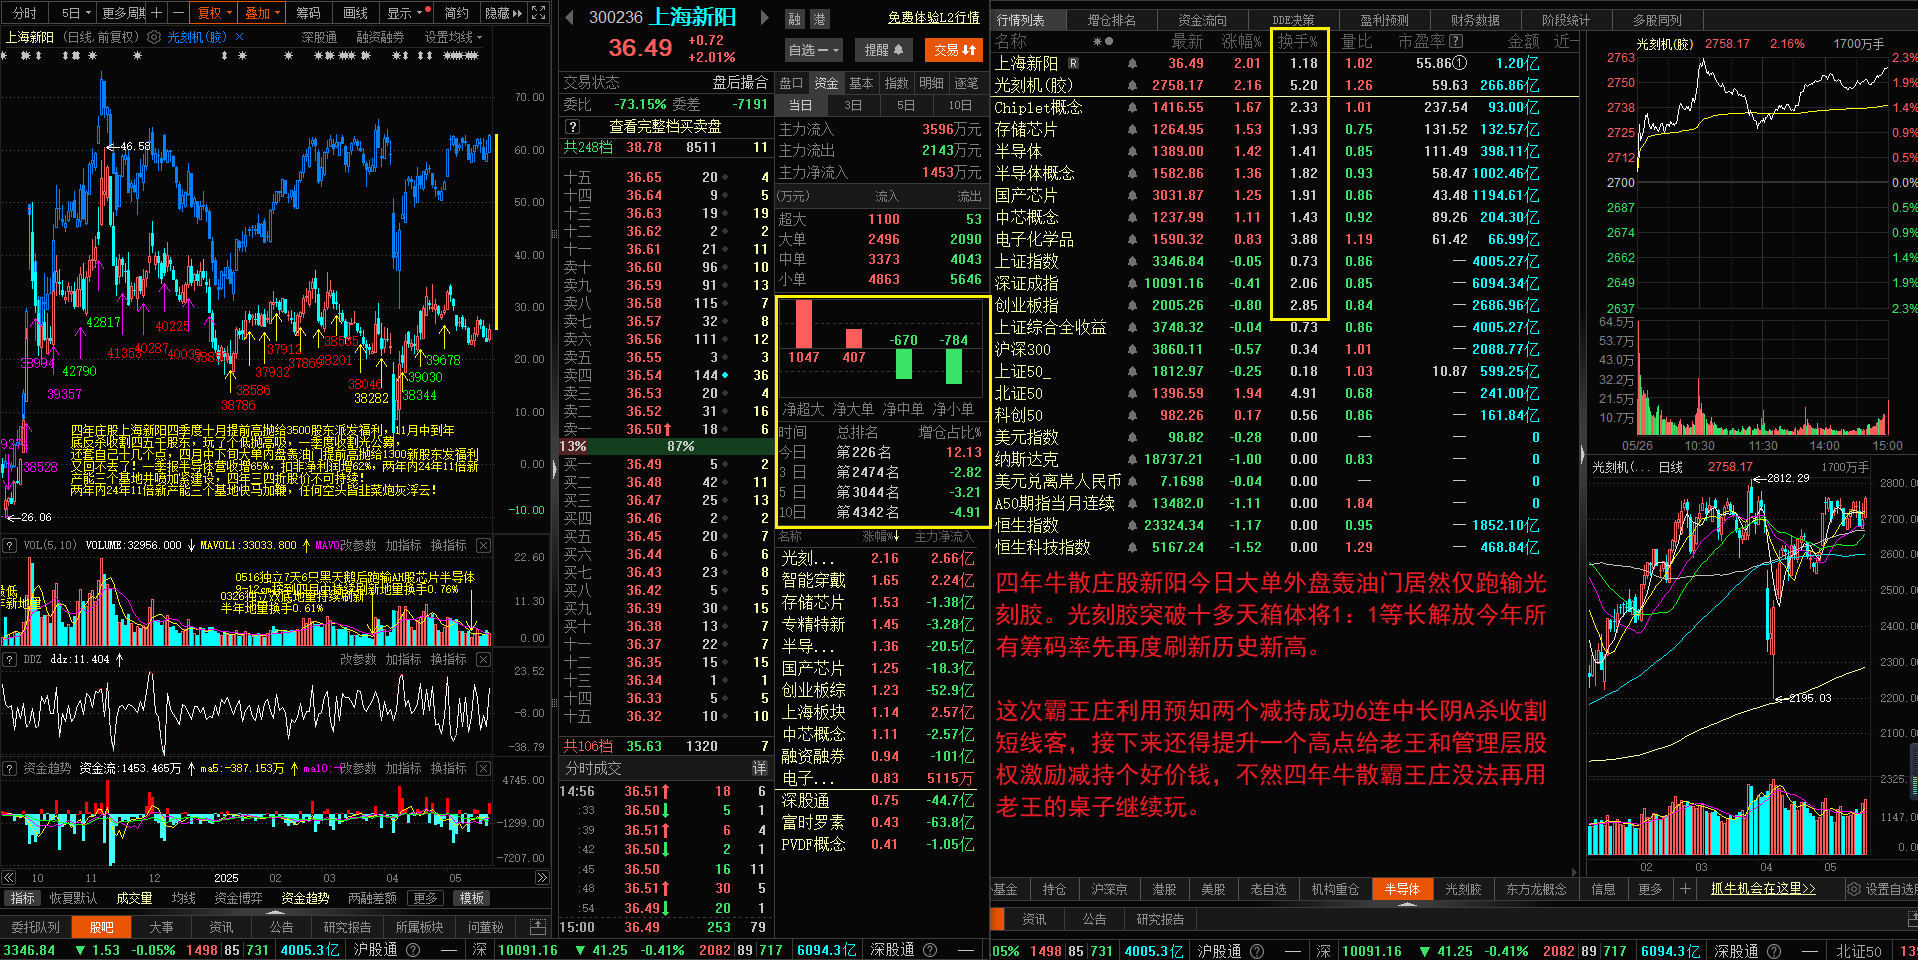Open 抓主机会在这里 link
The width and height of the screenshot is (1918, 960).
(1763, 889)
